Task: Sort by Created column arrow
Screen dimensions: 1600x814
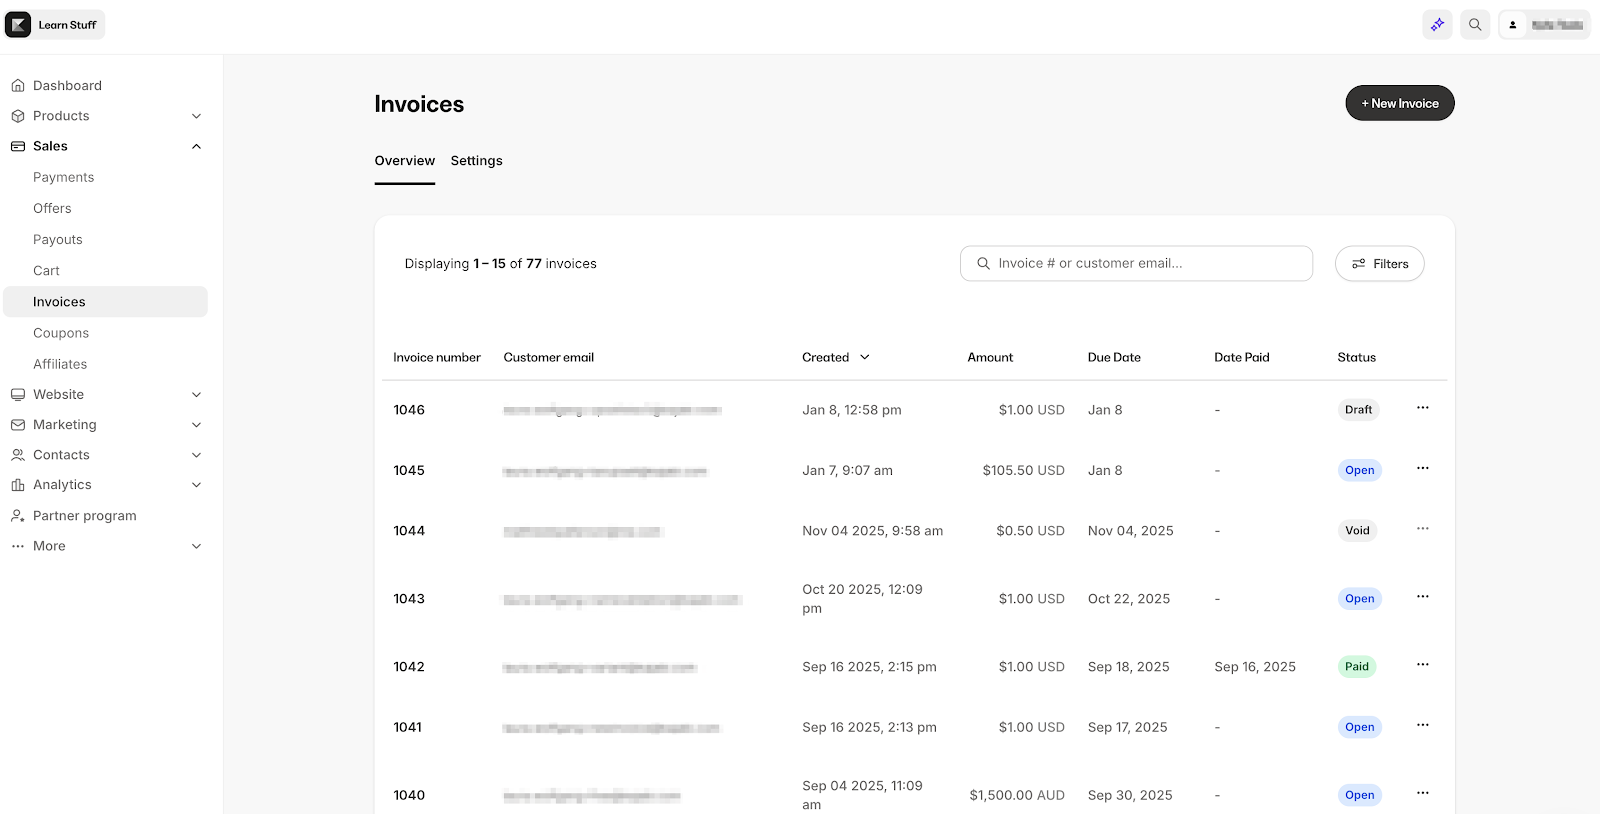Action: [x=865, y=357]
